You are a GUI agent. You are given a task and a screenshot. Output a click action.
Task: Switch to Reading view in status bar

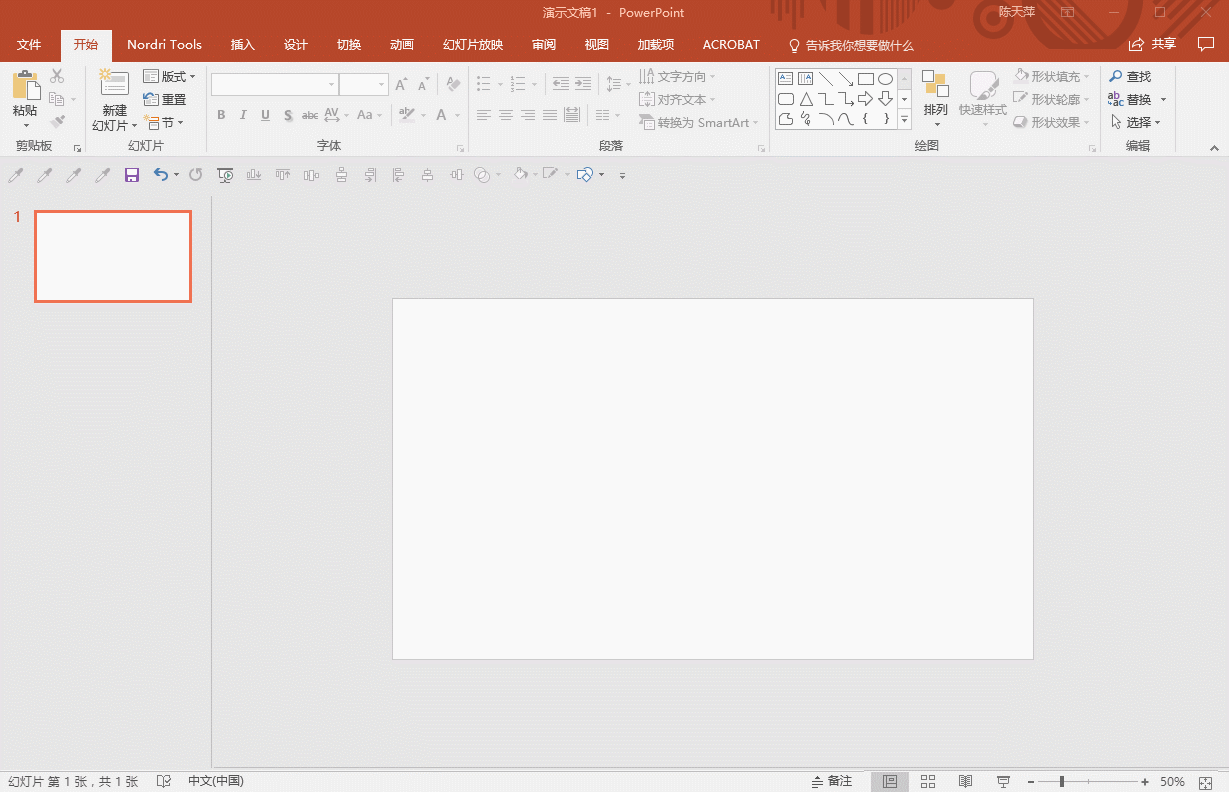click(965, 782)
